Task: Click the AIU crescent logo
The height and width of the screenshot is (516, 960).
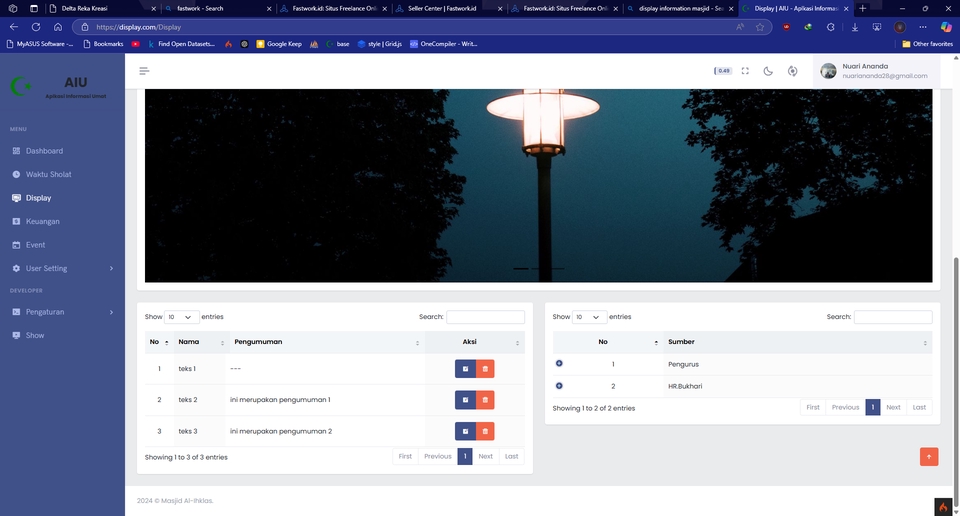Action: tap(20, 86)
